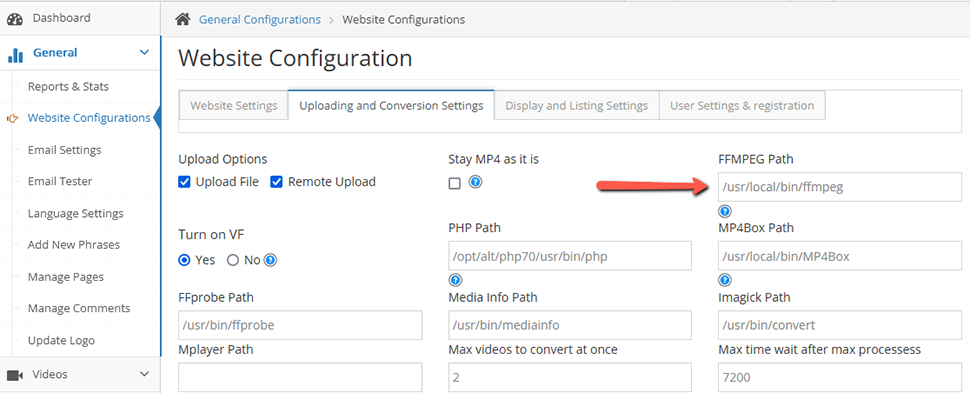Switch to Display and Listing Settings tab
This screenshot has height=393, width=970.
(577, 106)
